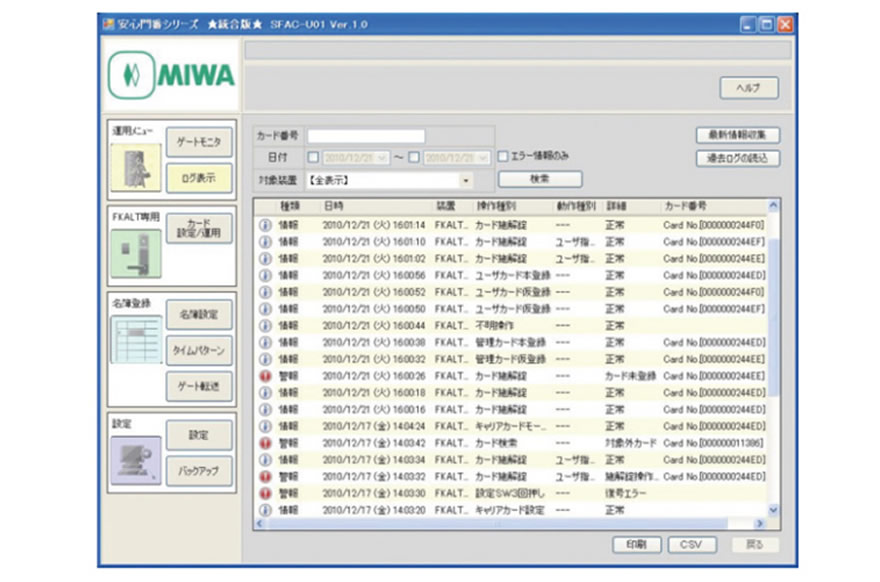Click log list vertical scrollbar down arrow
The image size is (880, 582).
click(x=773, y=510)
